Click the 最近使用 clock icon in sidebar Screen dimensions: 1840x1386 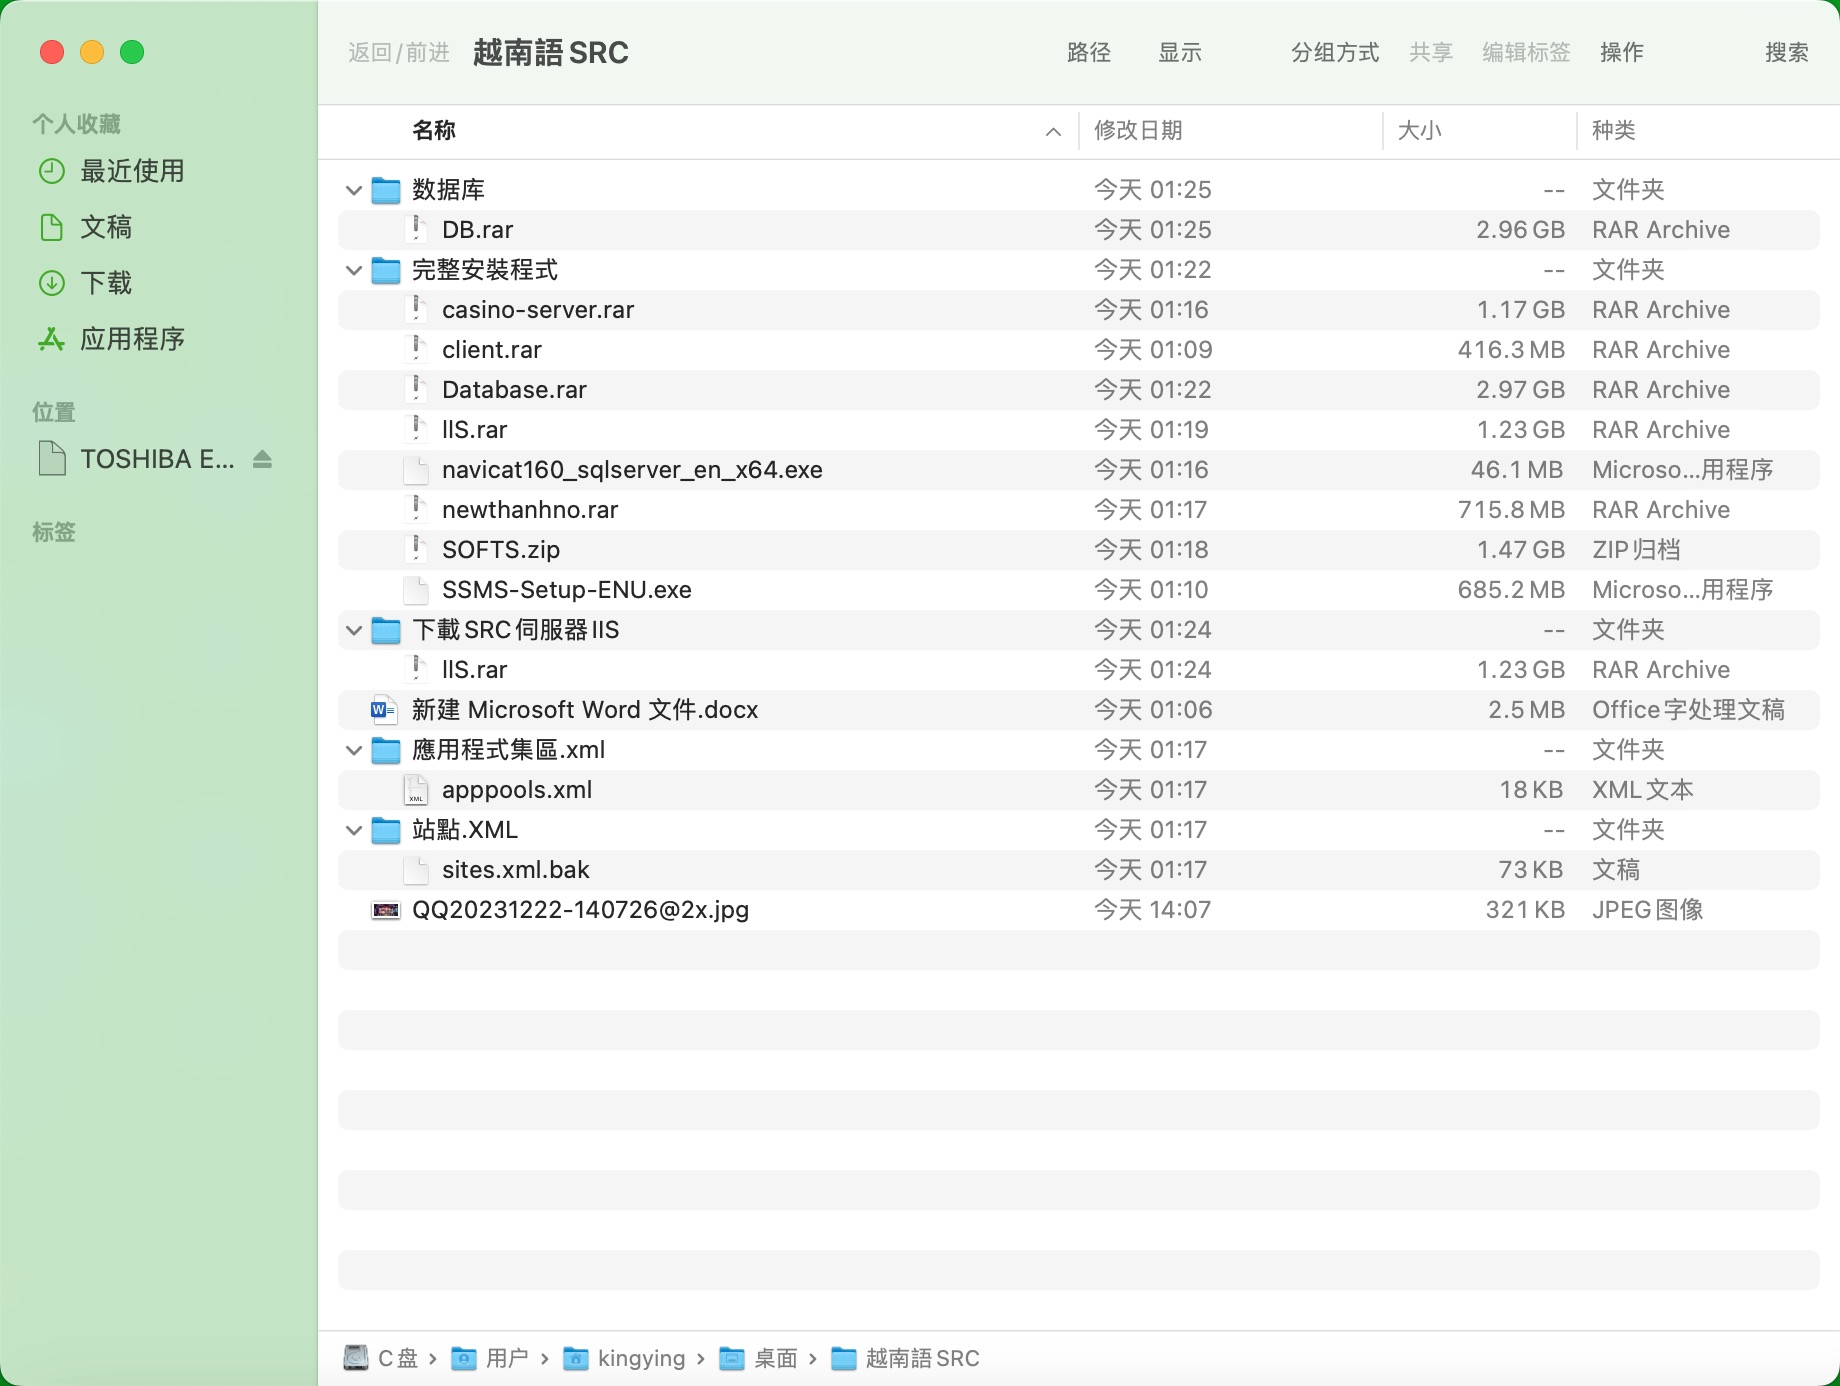[x=52, y=171]
